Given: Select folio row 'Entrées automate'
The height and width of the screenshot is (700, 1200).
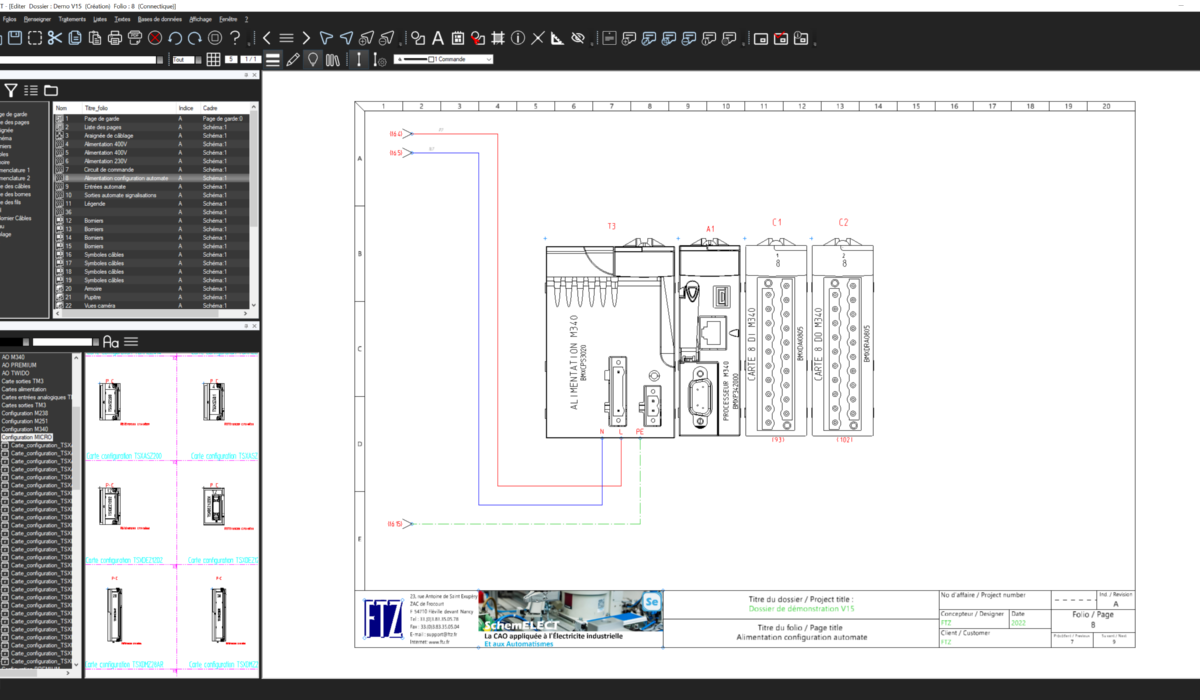Looking at the screenshot, I should (x=150, y=186).
